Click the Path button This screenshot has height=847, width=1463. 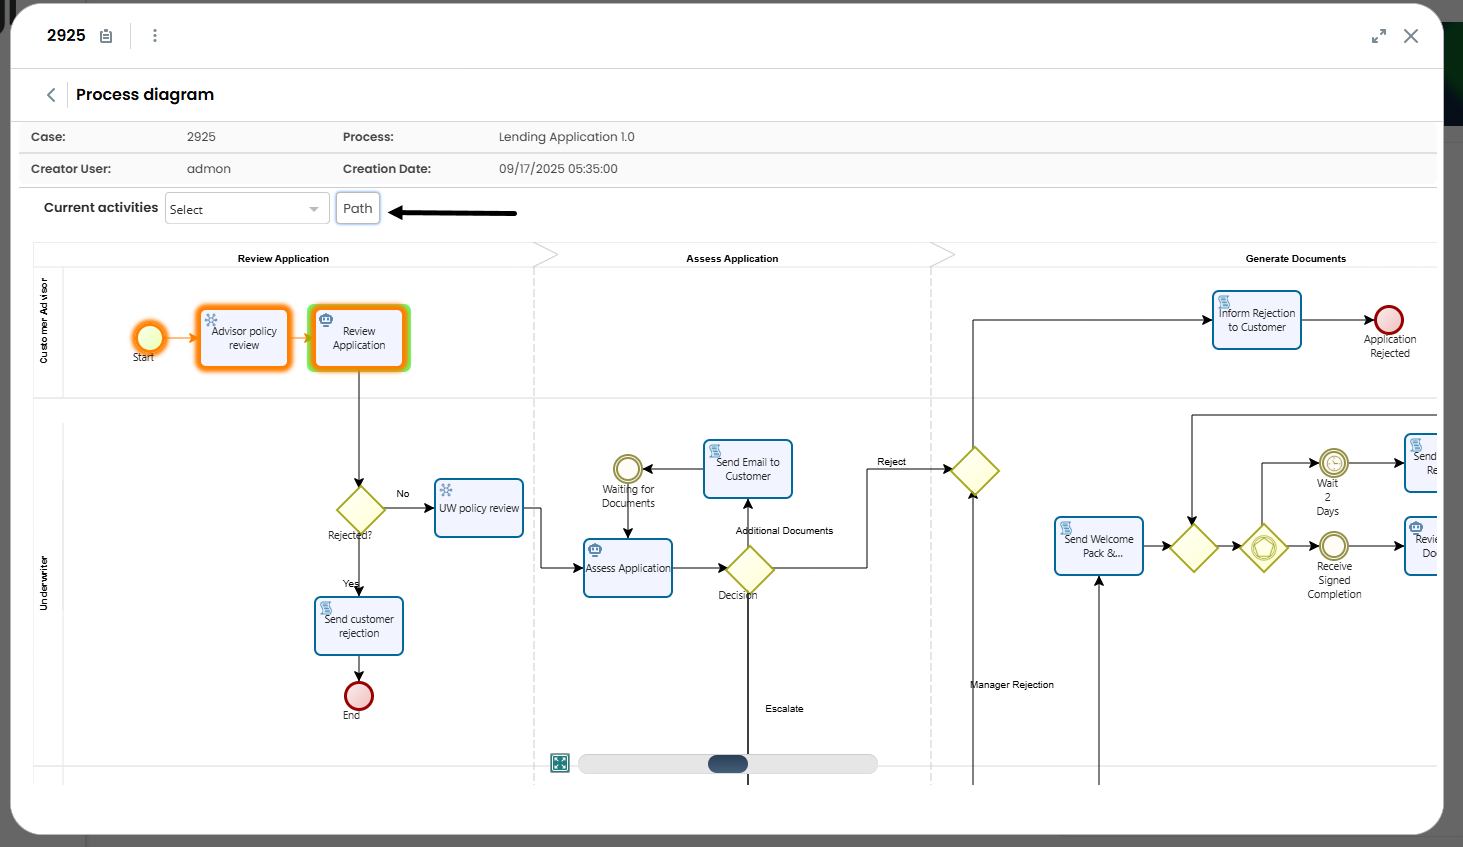(357, 208)
